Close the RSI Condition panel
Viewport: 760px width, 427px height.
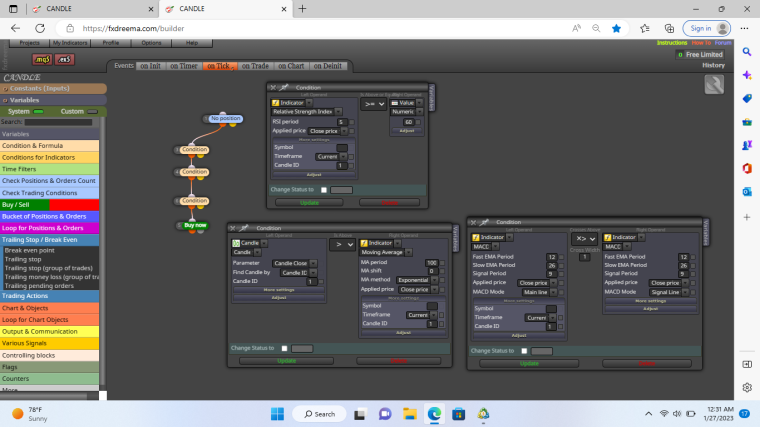[x=273, y=88]
